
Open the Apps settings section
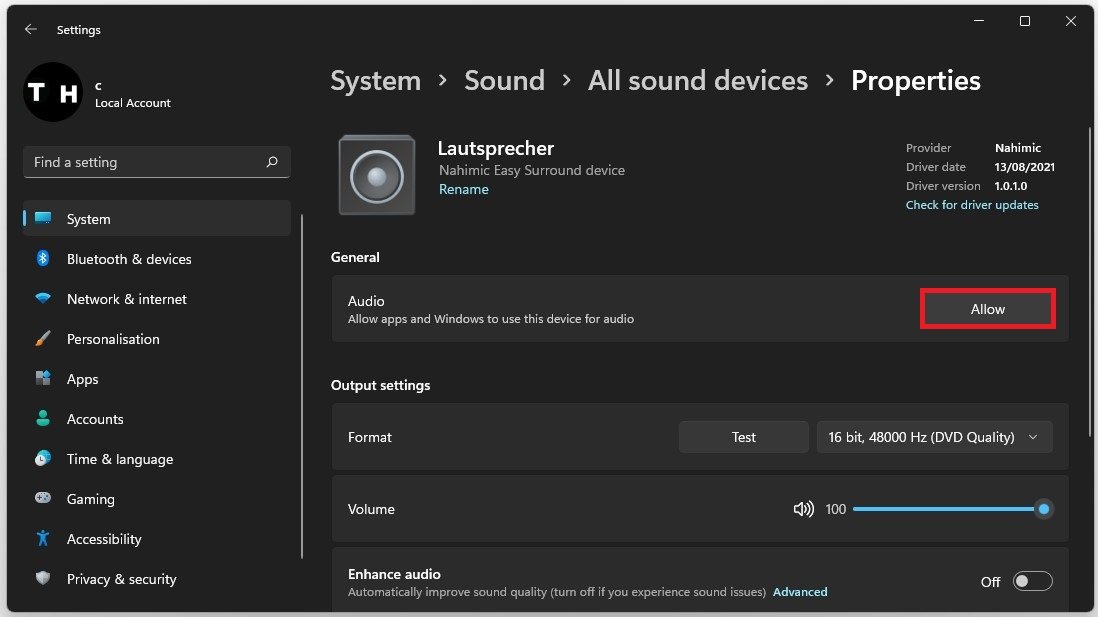coord(82,379)
